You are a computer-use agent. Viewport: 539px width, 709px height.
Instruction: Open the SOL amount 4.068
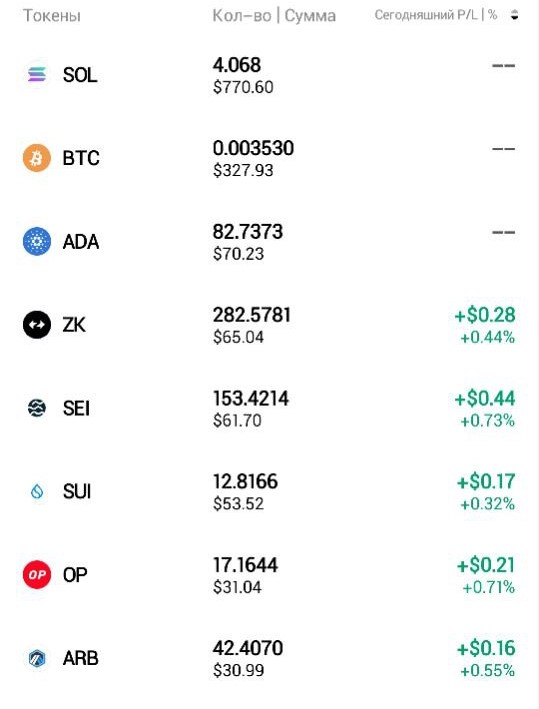[237, 65]
